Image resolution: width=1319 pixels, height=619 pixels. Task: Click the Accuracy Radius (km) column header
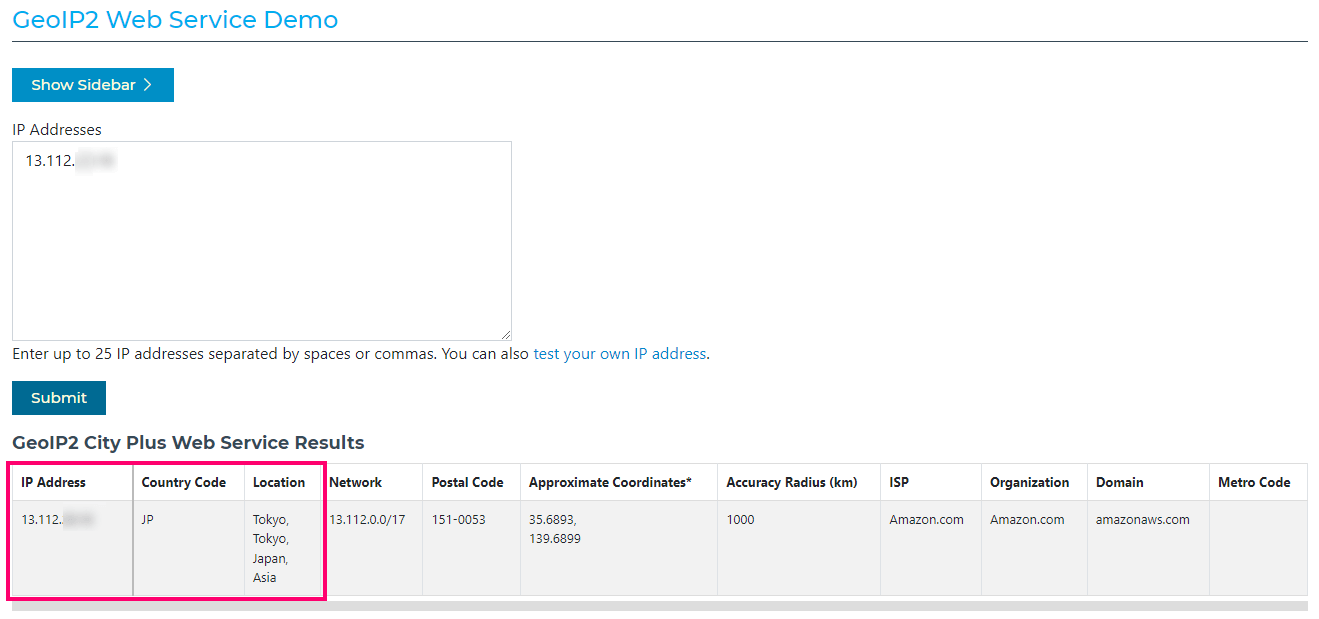click(x=799, y=482)
